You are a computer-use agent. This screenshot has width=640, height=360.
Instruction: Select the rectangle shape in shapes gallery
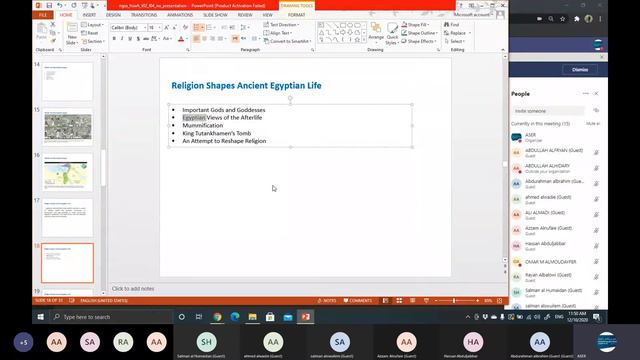pyautogui.click(x=343, y=25)
